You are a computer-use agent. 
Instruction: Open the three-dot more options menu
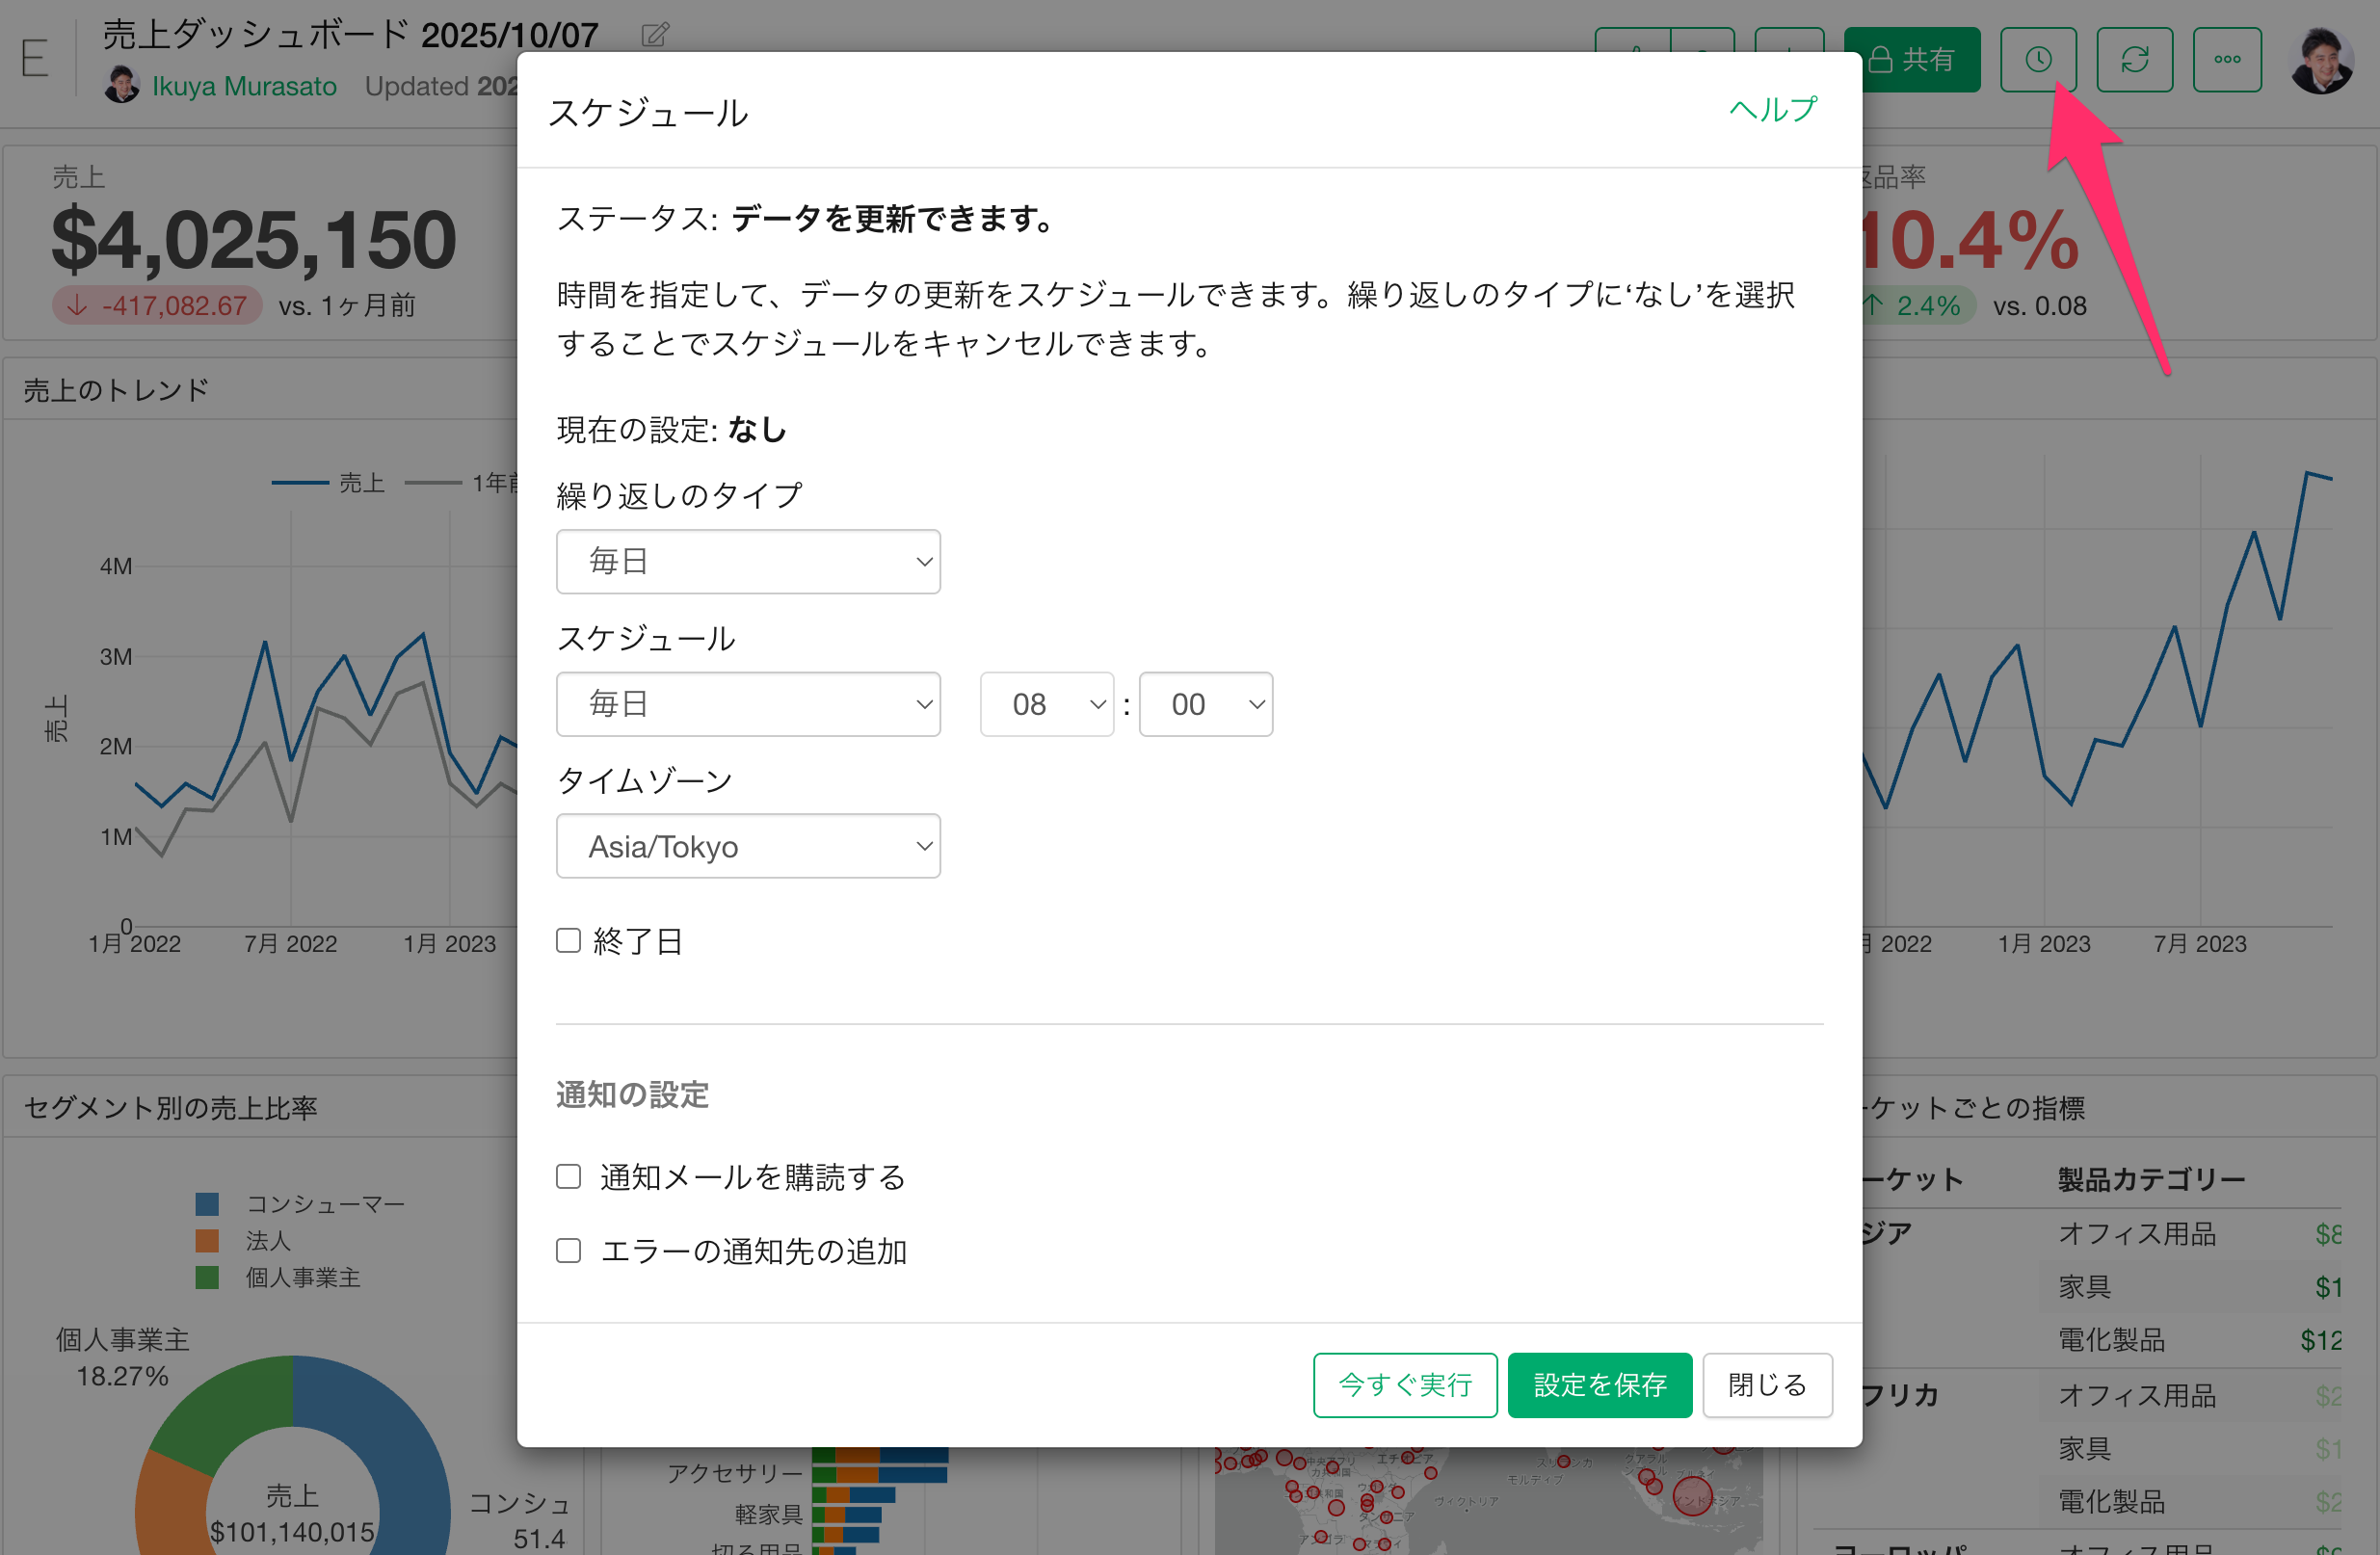(x=2227, y=60)
